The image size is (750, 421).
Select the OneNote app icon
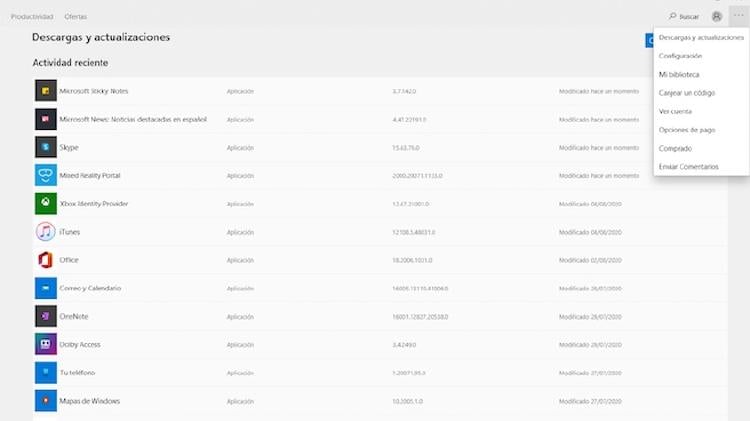coord(45,316)
